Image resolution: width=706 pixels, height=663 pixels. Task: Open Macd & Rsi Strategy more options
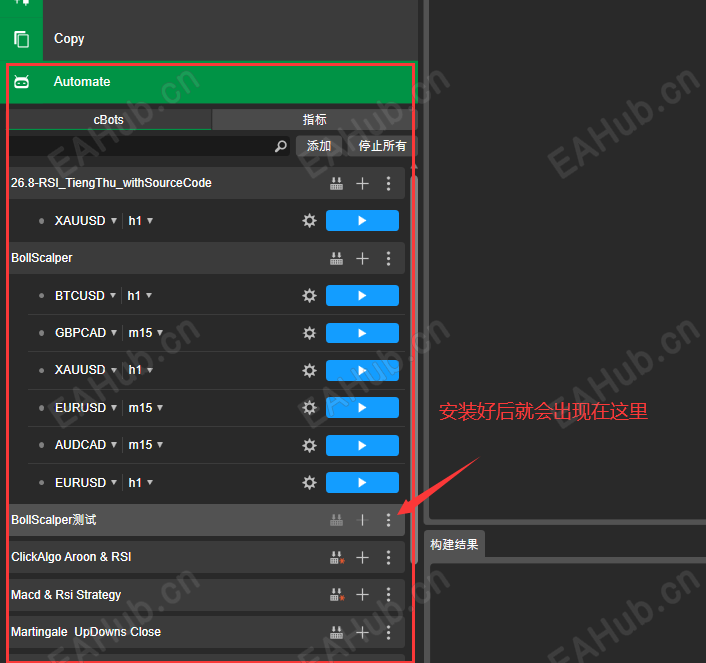[389, 595]
